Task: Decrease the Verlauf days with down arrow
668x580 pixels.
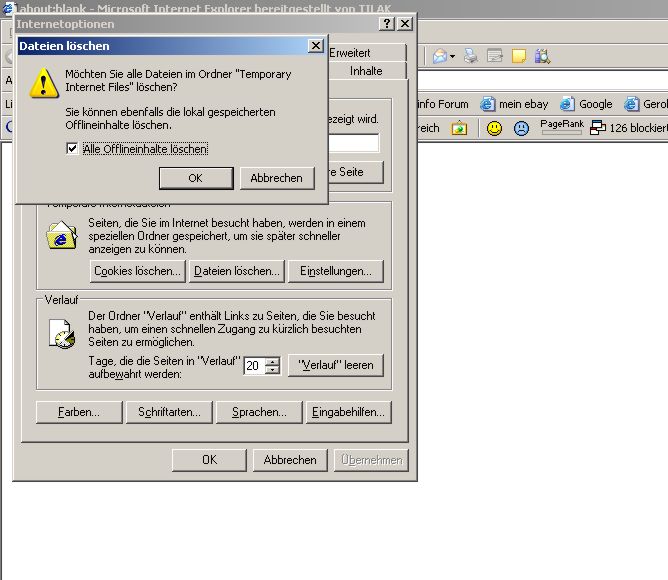Action: (x=272, y=370)
